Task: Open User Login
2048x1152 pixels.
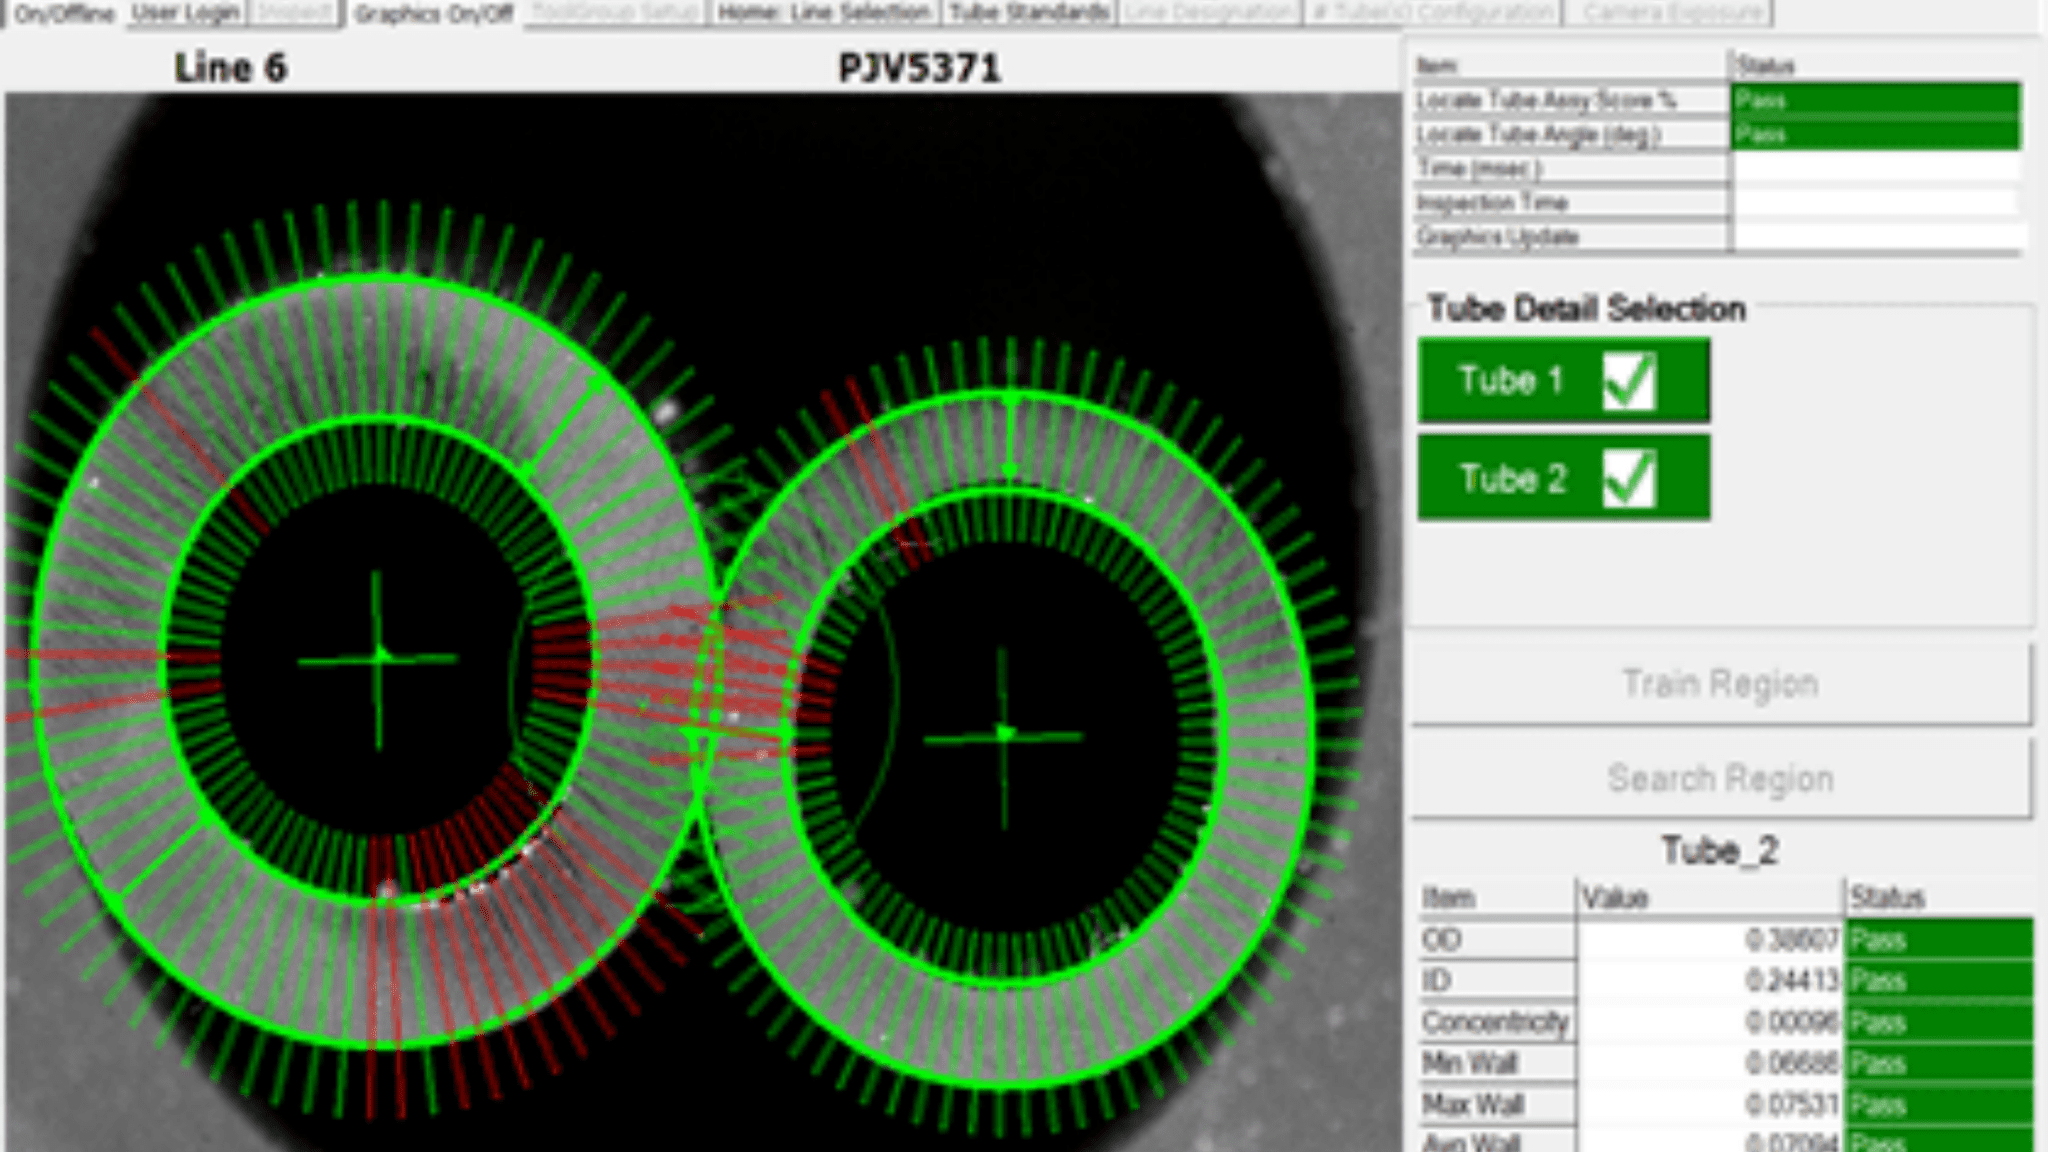Action: [183, 14]
